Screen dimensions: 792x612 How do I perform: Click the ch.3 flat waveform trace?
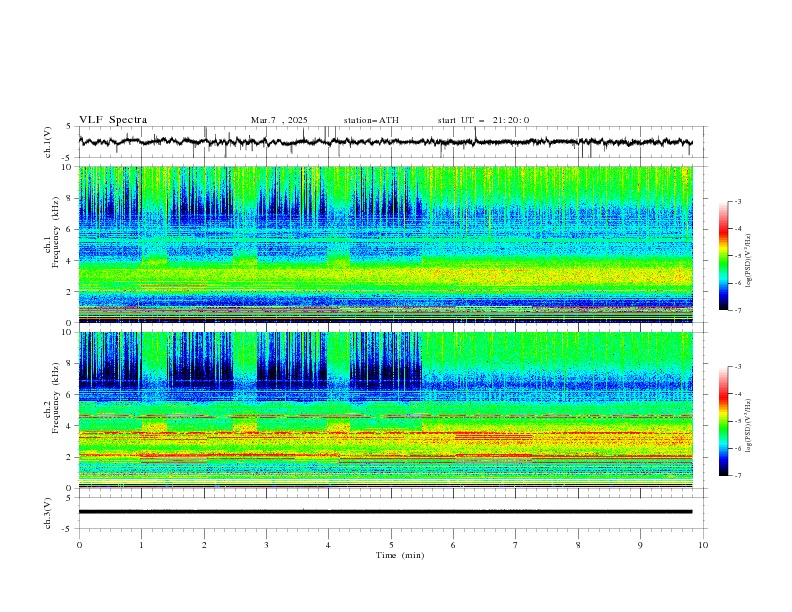(385, 512)
